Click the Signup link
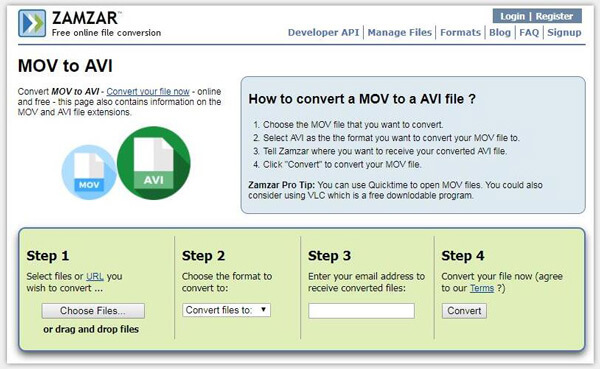This screenshot has width=600, height=369. (564, 33)
